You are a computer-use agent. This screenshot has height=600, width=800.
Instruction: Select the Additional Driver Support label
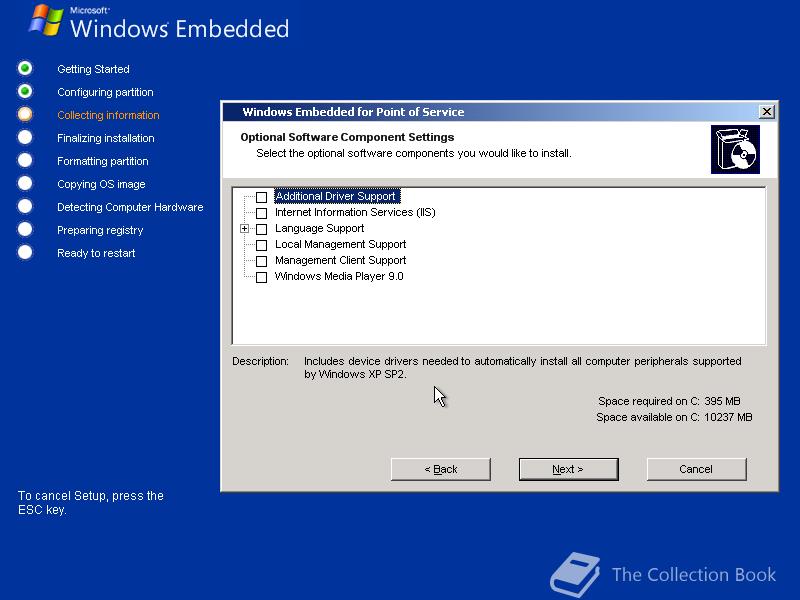[337, 196]
